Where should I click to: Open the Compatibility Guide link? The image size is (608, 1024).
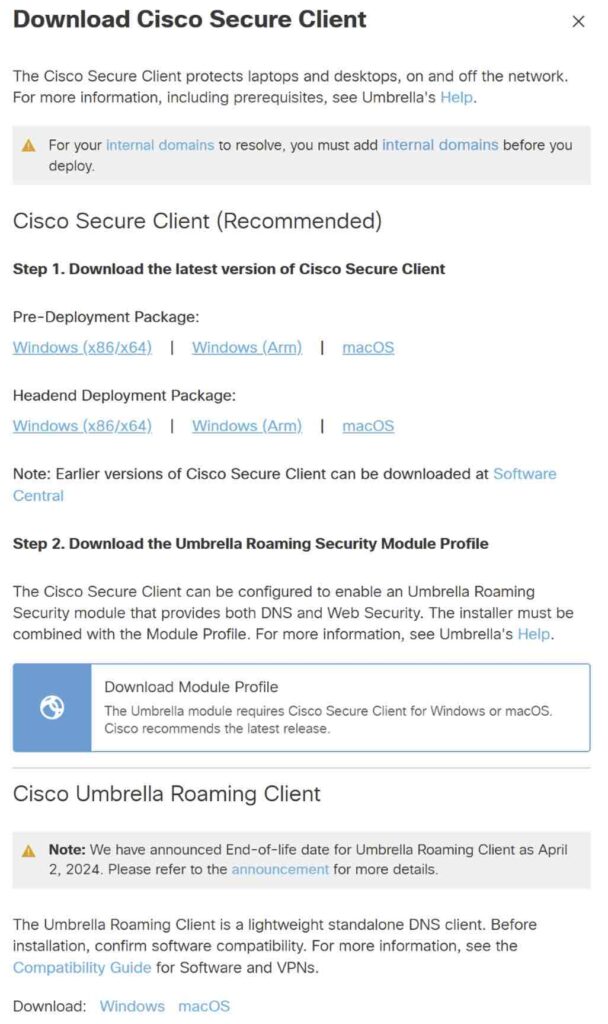82,967
